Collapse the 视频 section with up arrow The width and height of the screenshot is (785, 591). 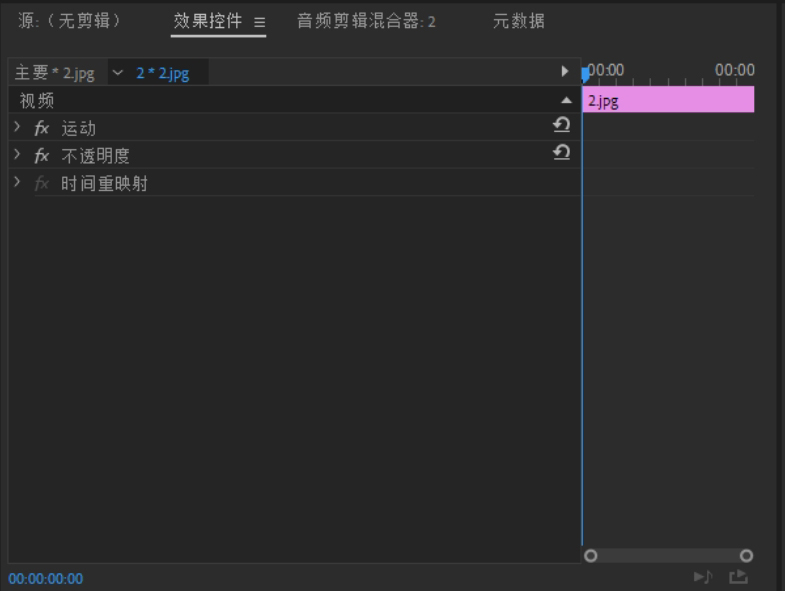[566, 100]
